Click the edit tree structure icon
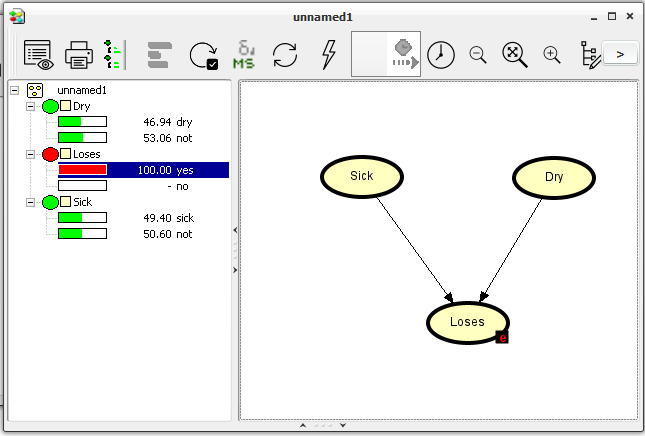The image size is (645, 436). point(590,55)
